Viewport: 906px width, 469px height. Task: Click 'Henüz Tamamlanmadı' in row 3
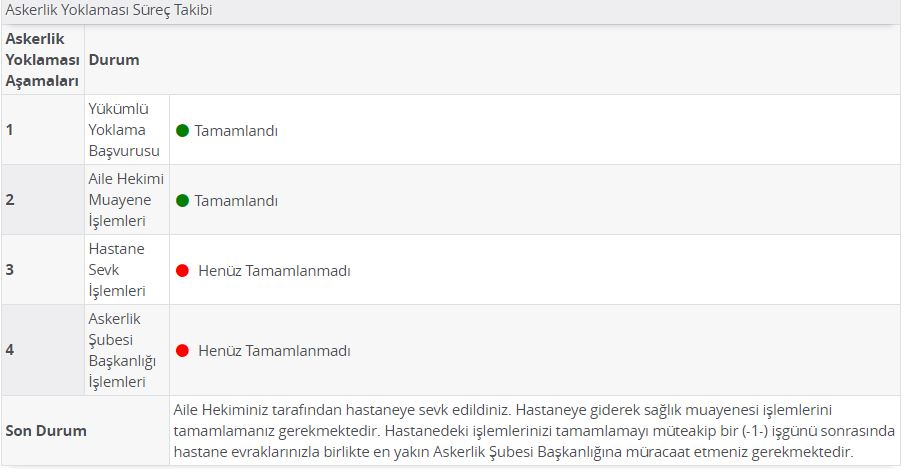click(274, 271)
